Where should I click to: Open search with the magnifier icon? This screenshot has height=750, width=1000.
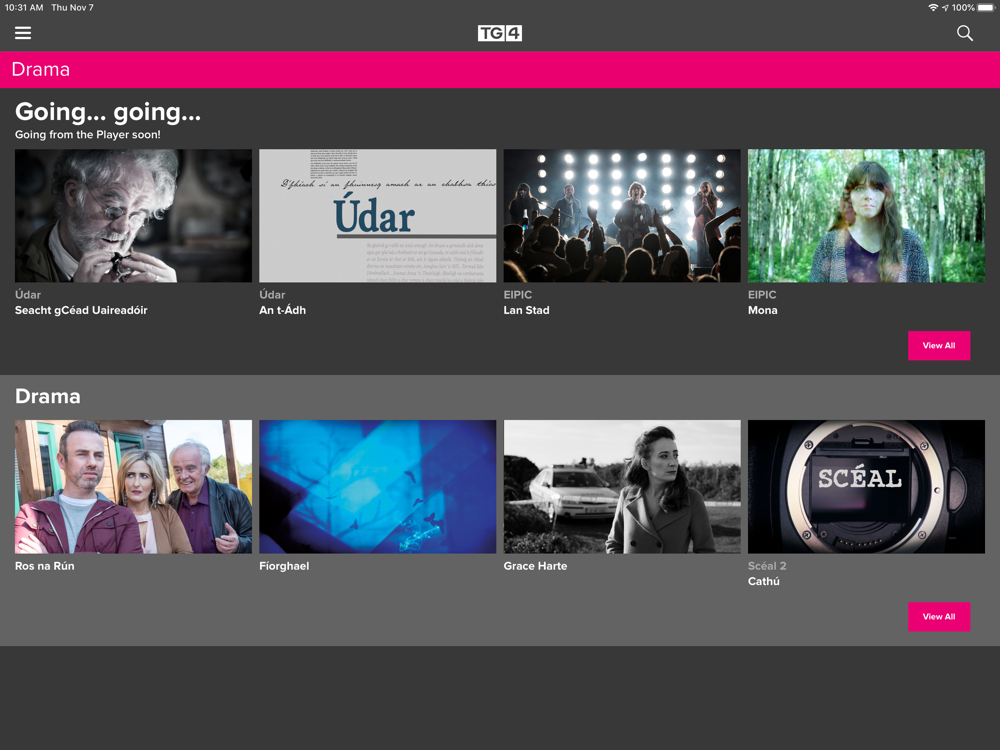[x=964, y=33]
